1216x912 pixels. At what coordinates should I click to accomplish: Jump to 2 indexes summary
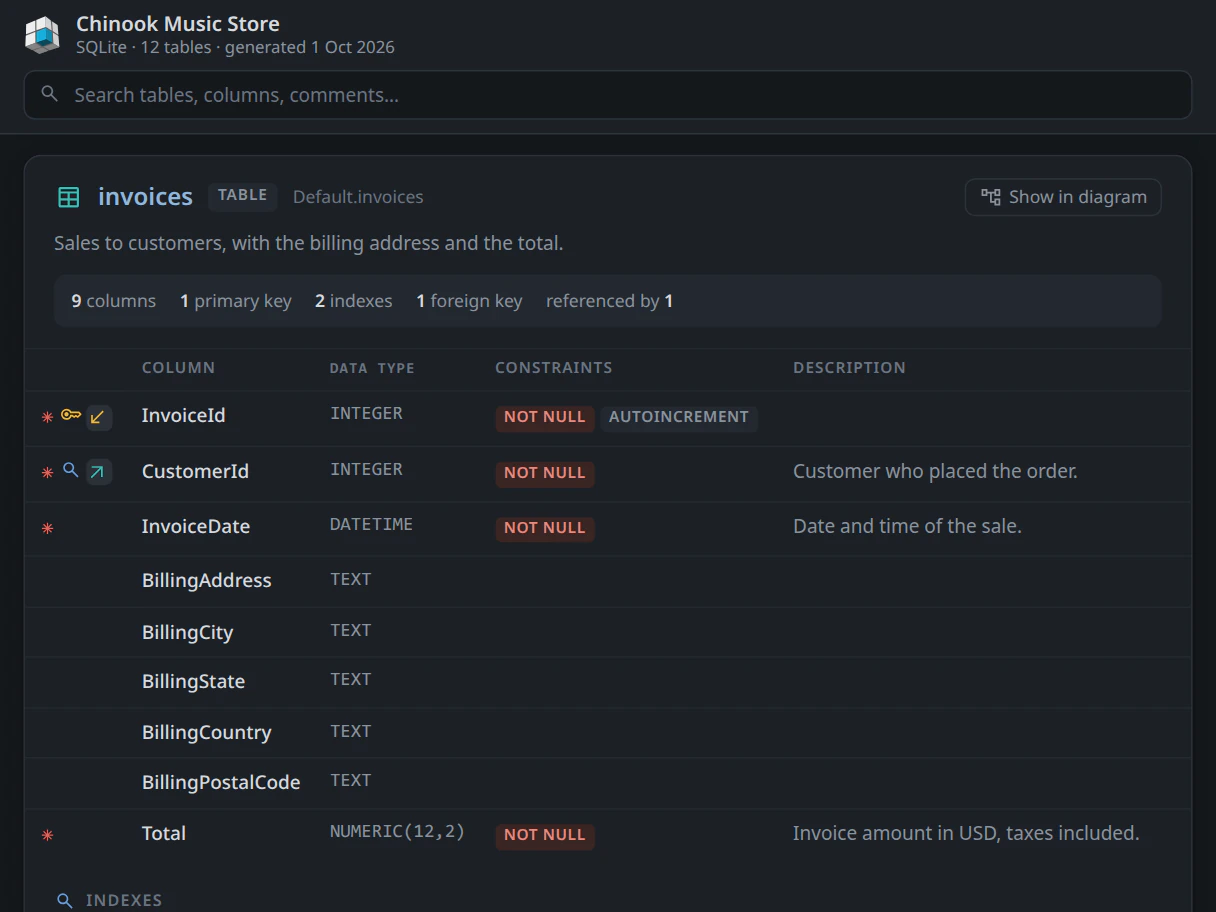pyautogui.click(x=354, y=301)
